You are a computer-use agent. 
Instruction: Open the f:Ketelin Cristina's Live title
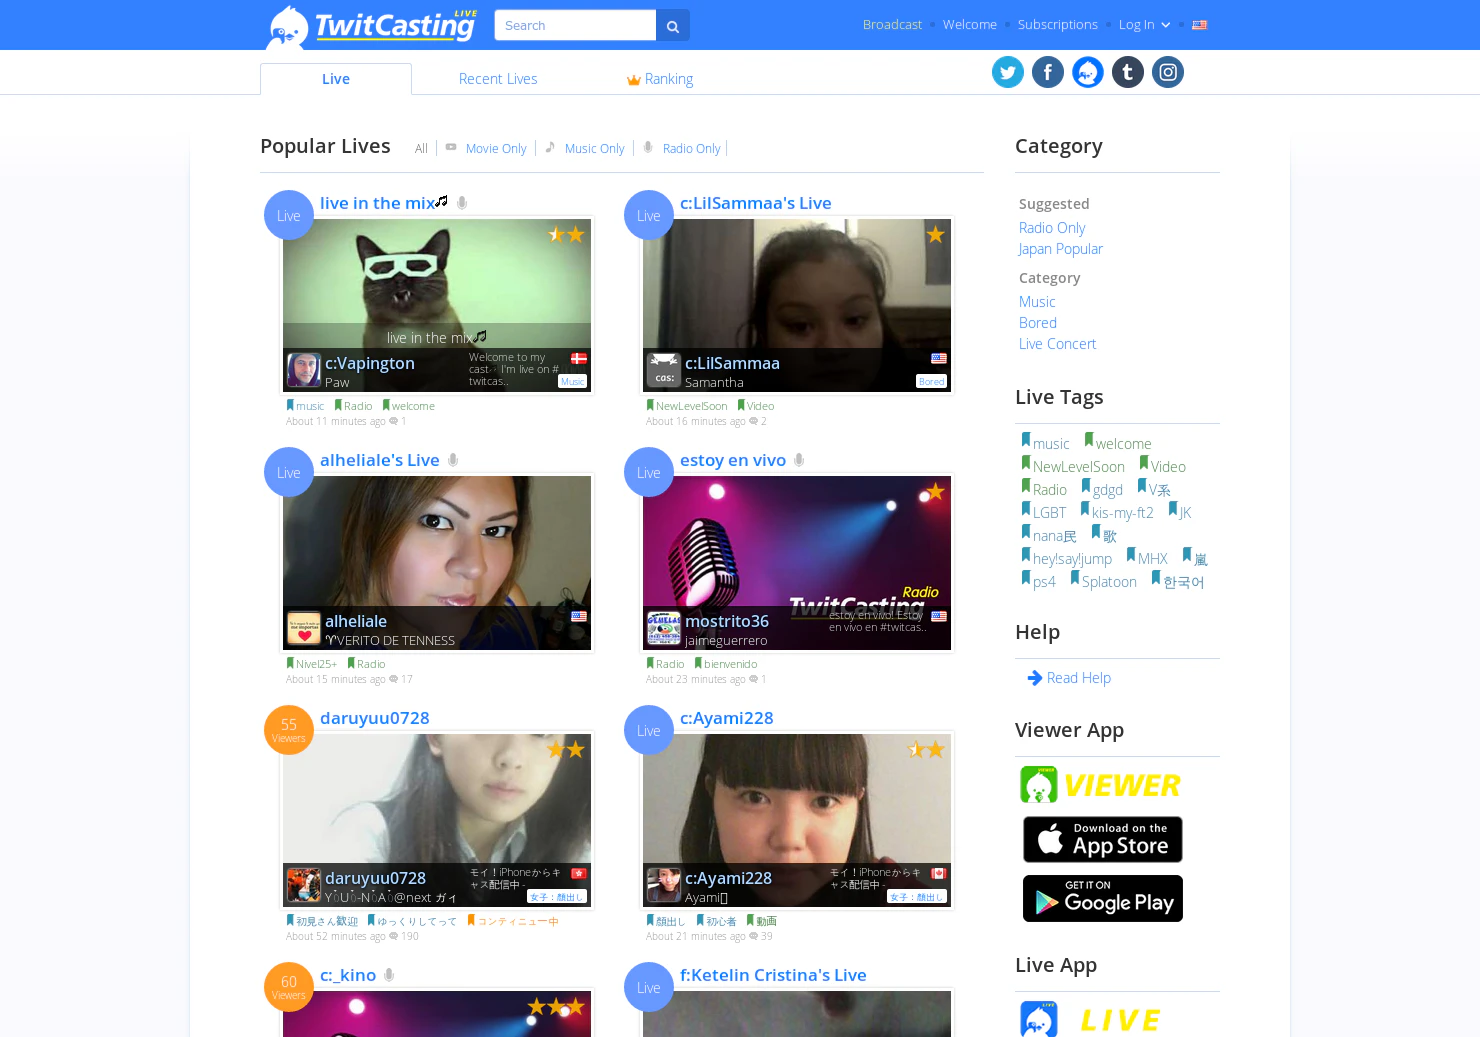pos(773,975)
